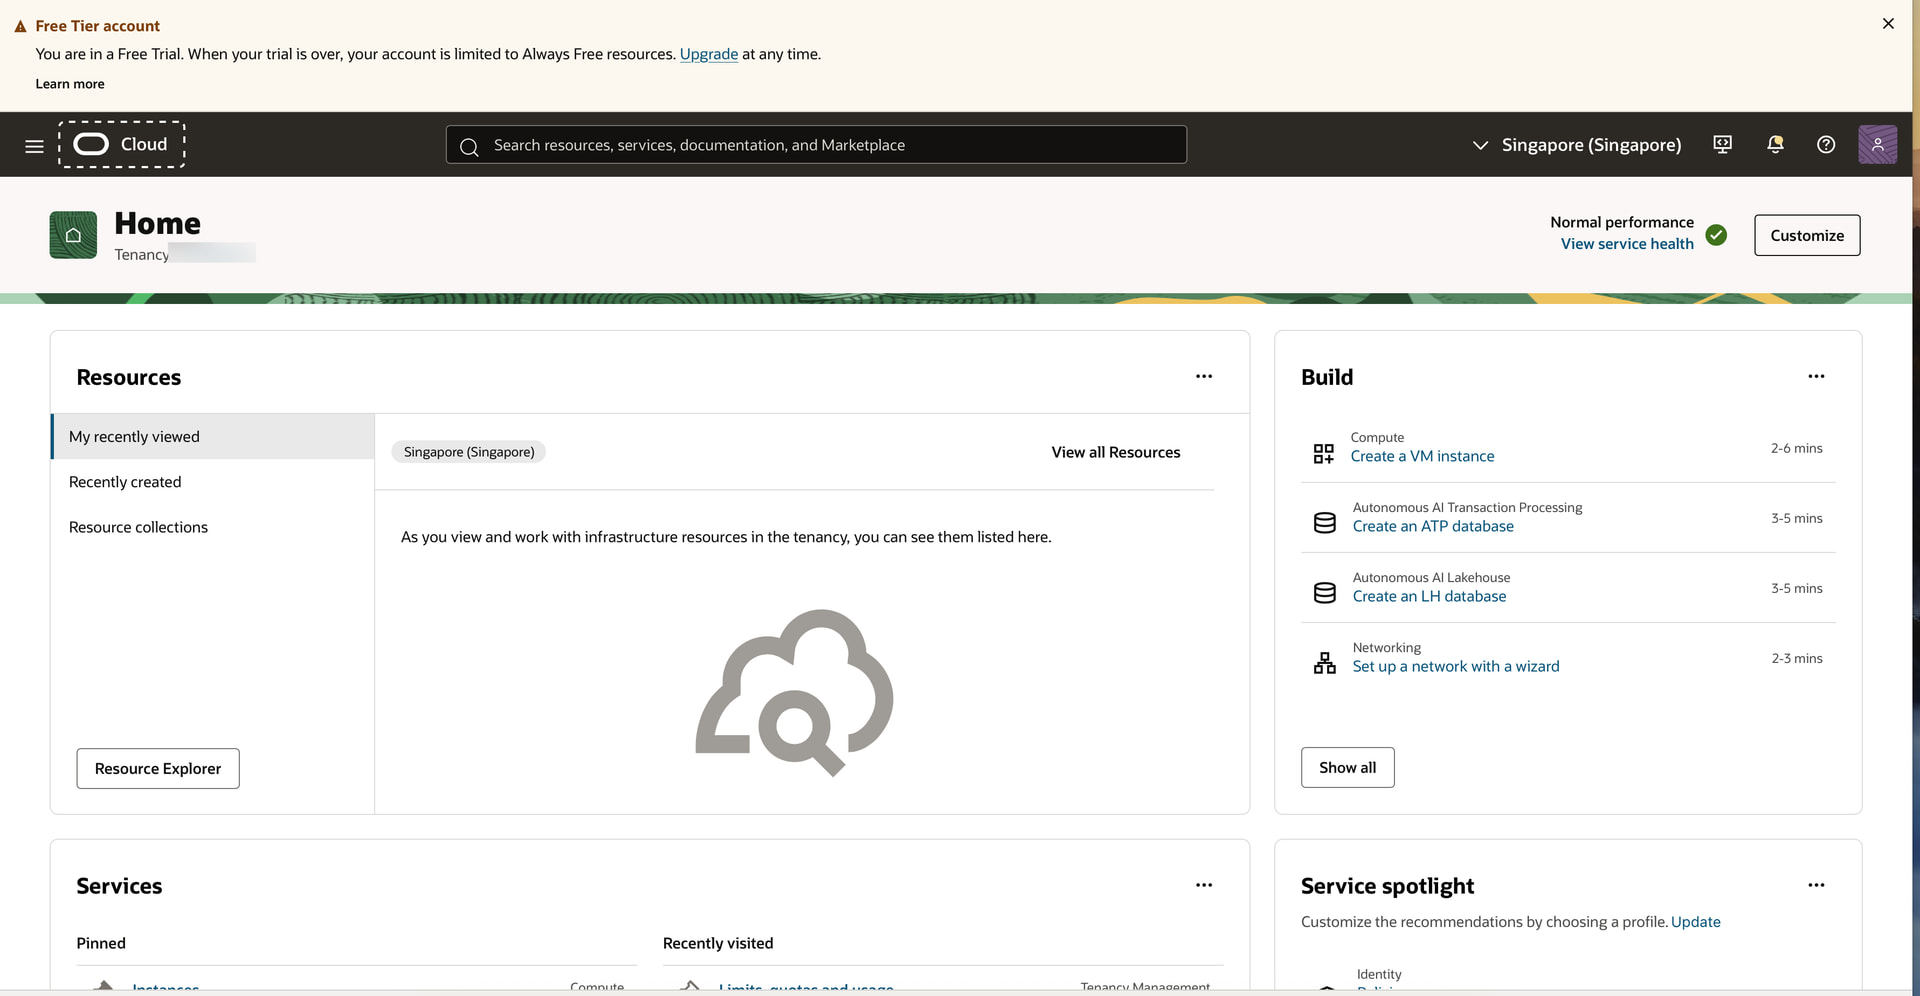Click the Update profile link
The width and height of the screenshot is (1920, 996).
pyautogui.click(x=1696, y=922)
